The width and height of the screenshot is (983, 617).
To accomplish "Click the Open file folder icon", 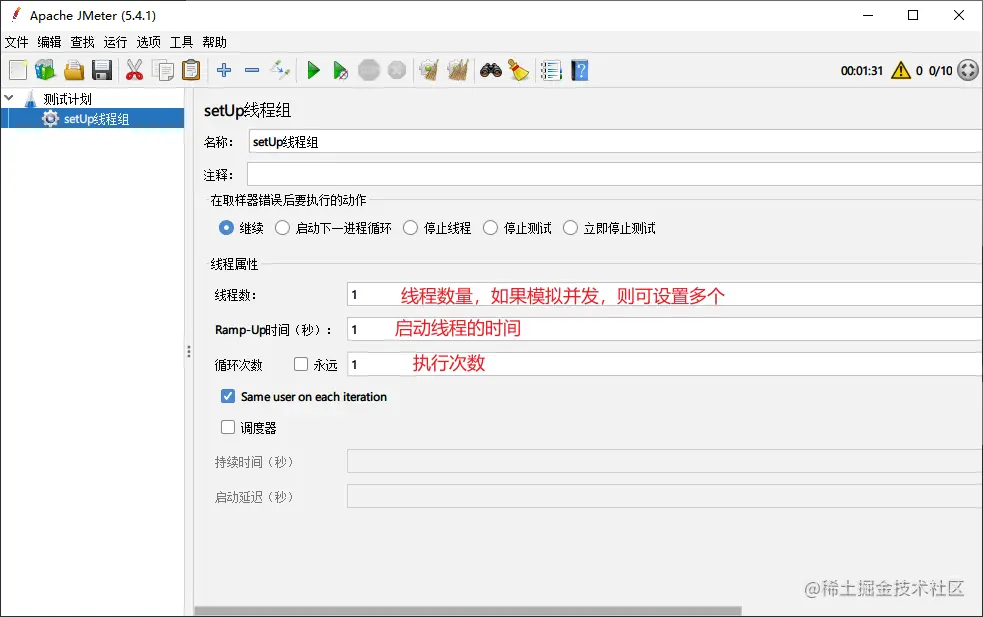I will [x=74, y=70].
